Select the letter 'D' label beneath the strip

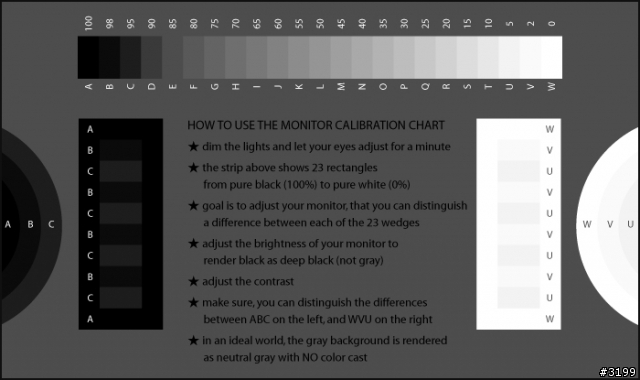click(x=151, y=87)
